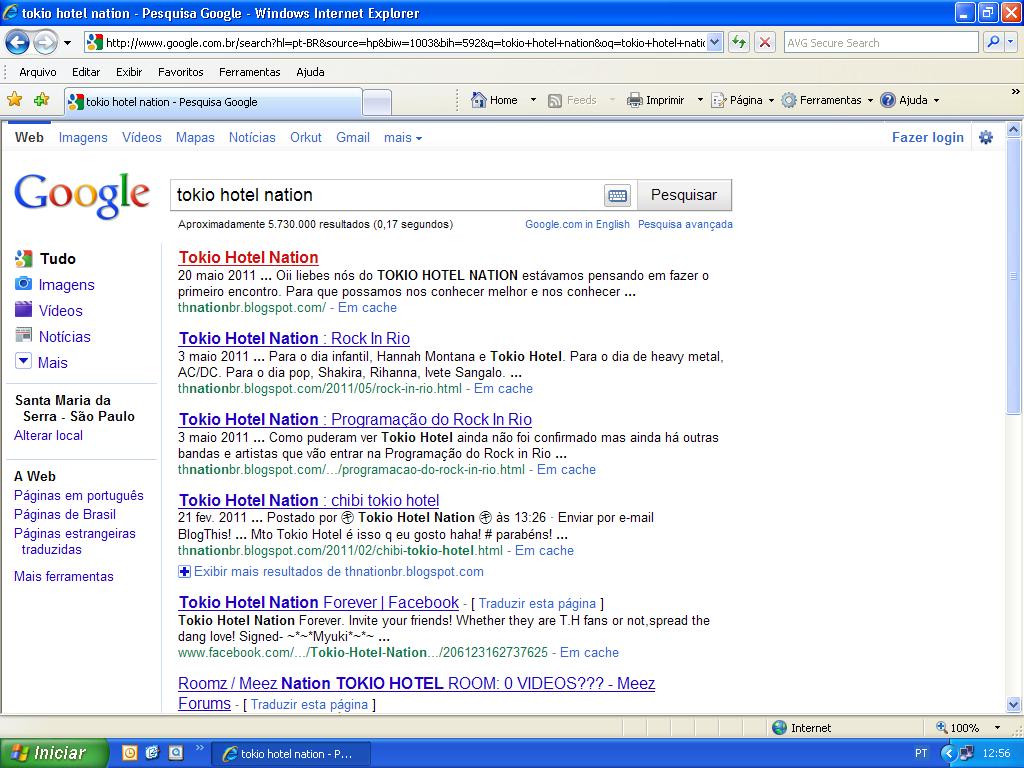Go to Imagens in Google top bar
The height and width of the screenshot is (768, 1024).
click(x=83, y=137)
